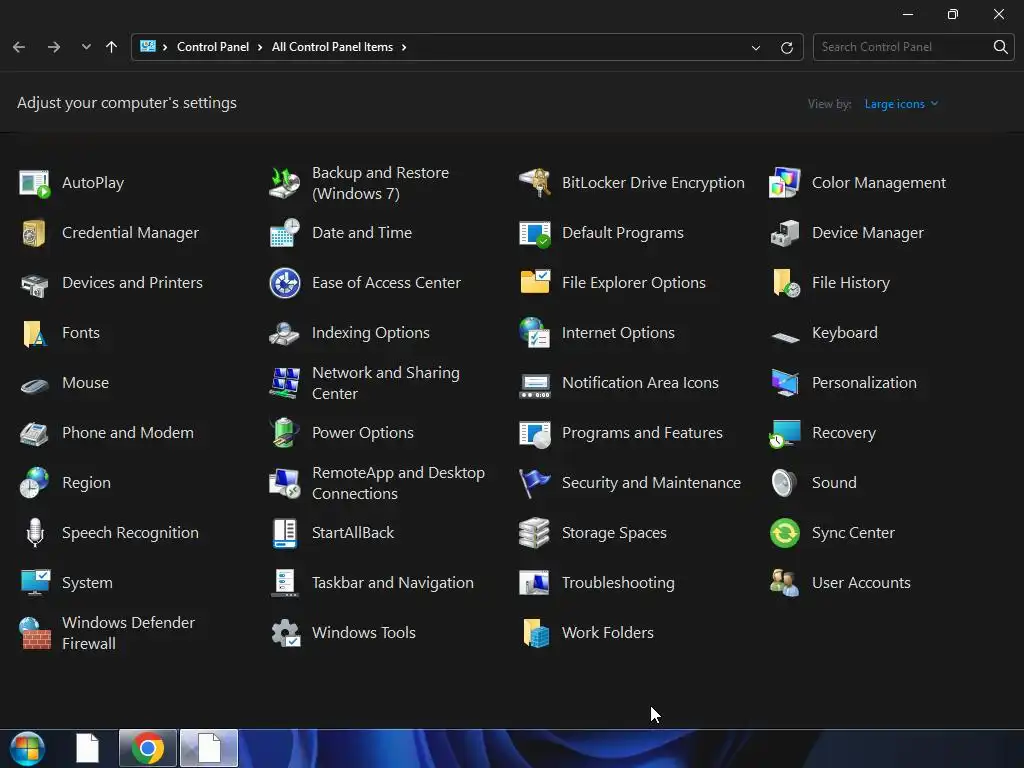The width and height of the screenshot is (1024, 768).
Task: Open the Default Programs icon
Action: (535, 233)
